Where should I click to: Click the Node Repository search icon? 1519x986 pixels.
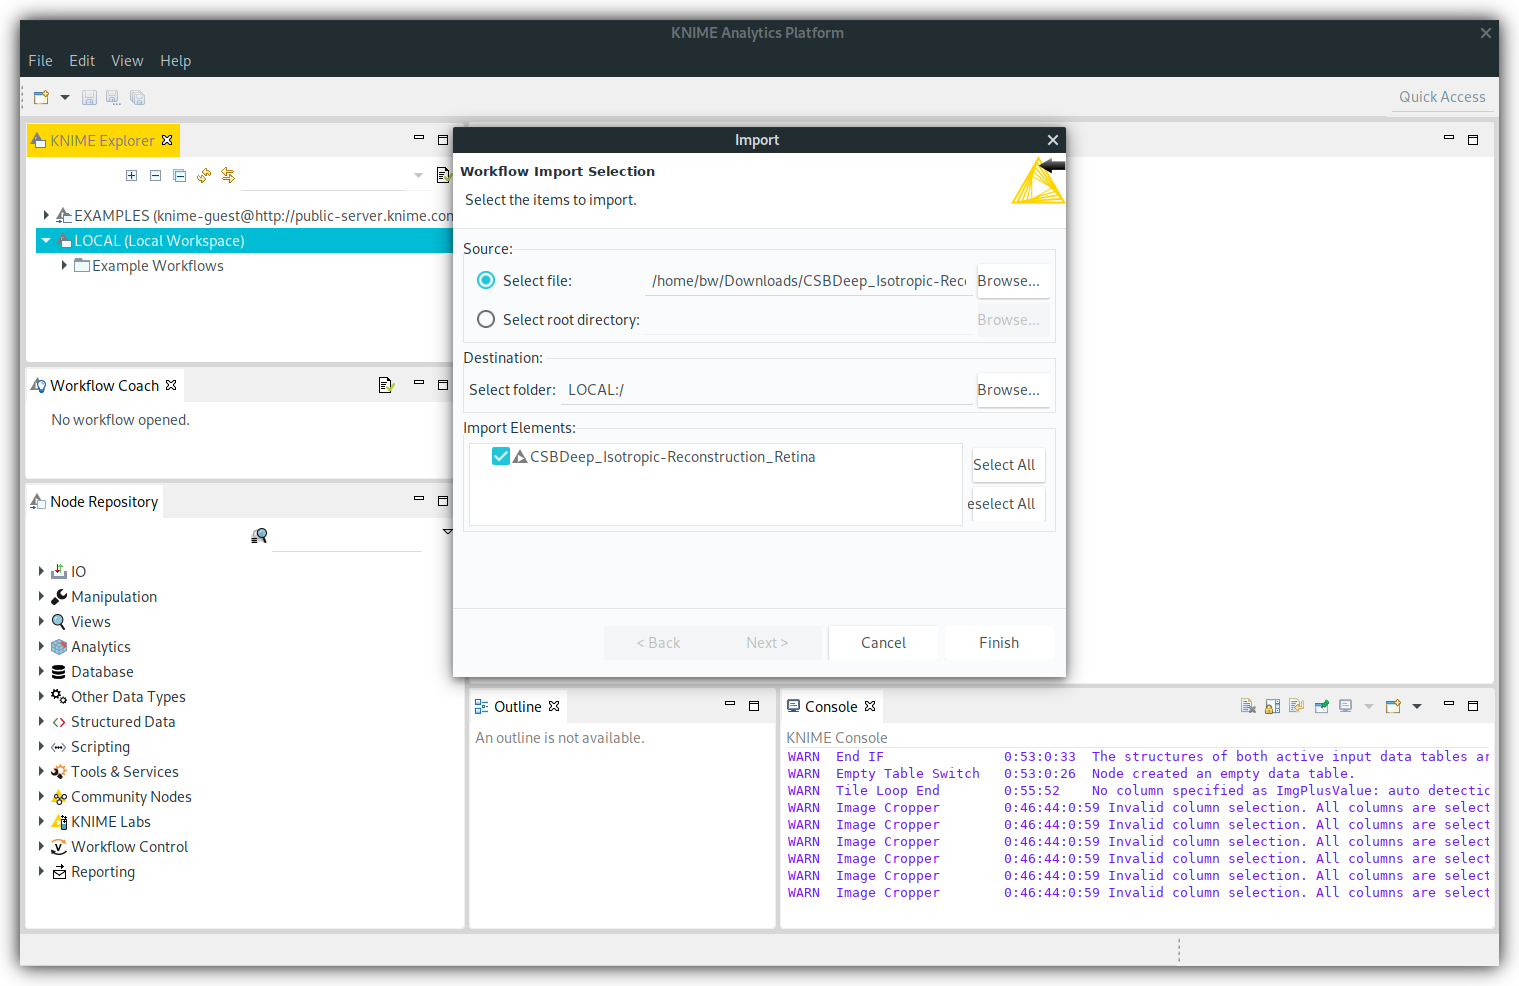pyautogui.click(x=259, y=536)
